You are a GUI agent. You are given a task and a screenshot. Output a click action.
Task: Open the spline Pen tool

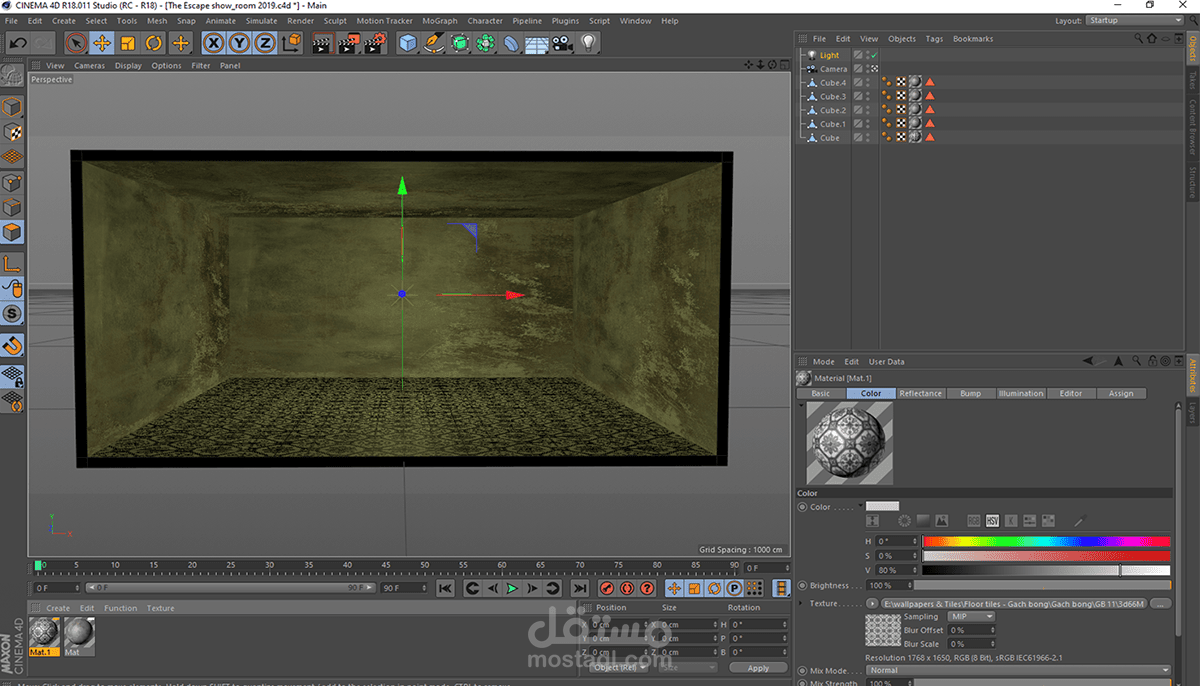coord(433,42)
